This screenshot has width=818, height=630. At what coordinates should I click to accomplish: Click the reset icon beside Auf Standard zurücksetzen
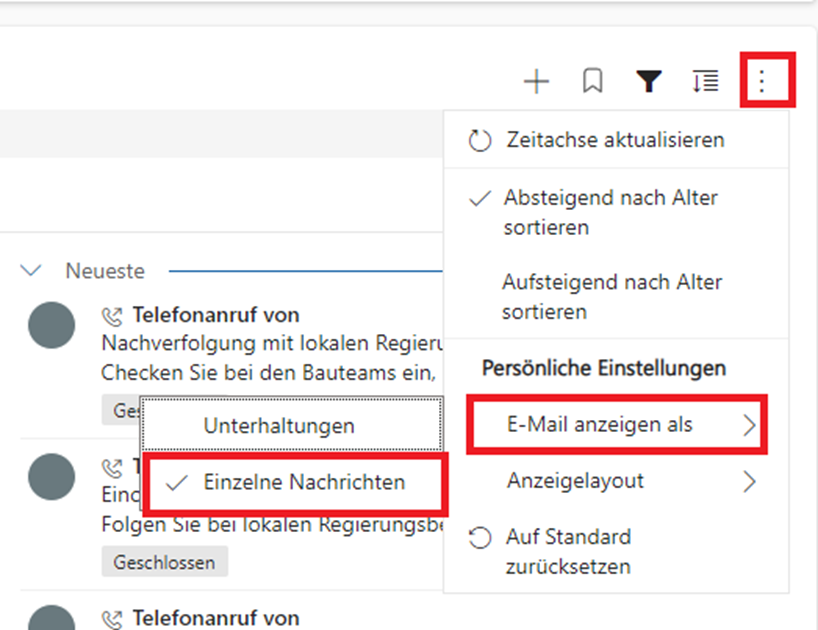tap(480, 538)
